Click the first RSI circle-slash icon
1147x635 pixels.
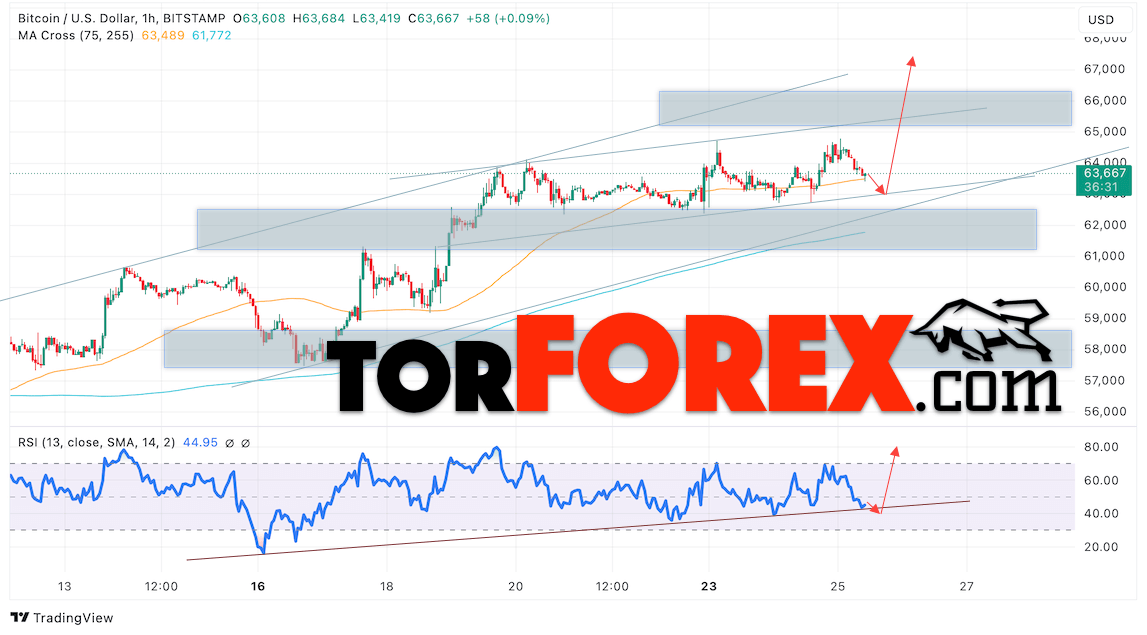click(x=229, y=443)
